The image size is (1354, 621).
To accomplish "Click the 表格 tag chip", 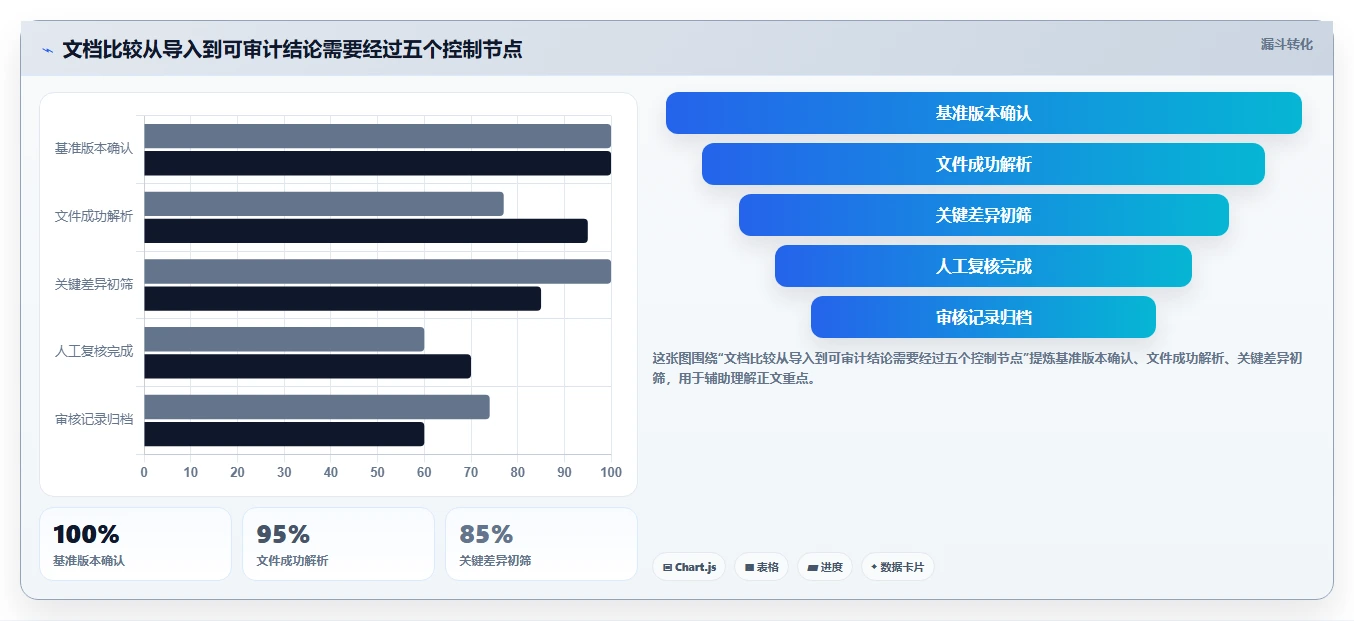I will (761, 567).
